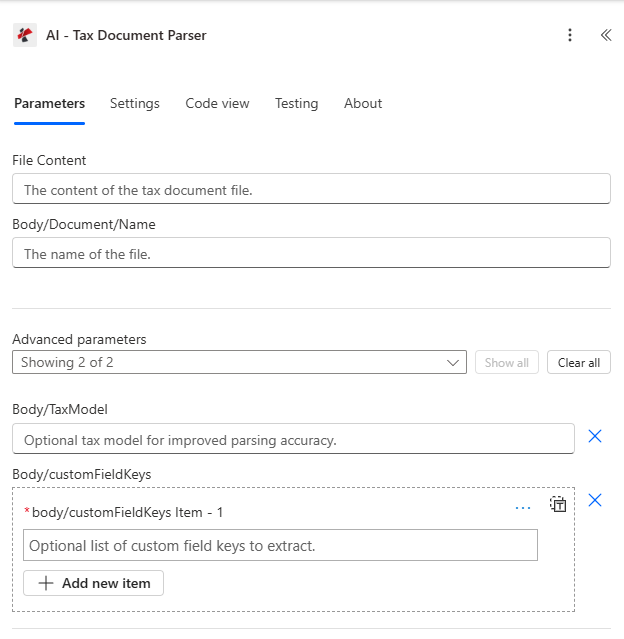Screen dimensions: 624x639
Task: Open ellipsis menu for customFieldKeys Item 1
Action: pos(523,508)
